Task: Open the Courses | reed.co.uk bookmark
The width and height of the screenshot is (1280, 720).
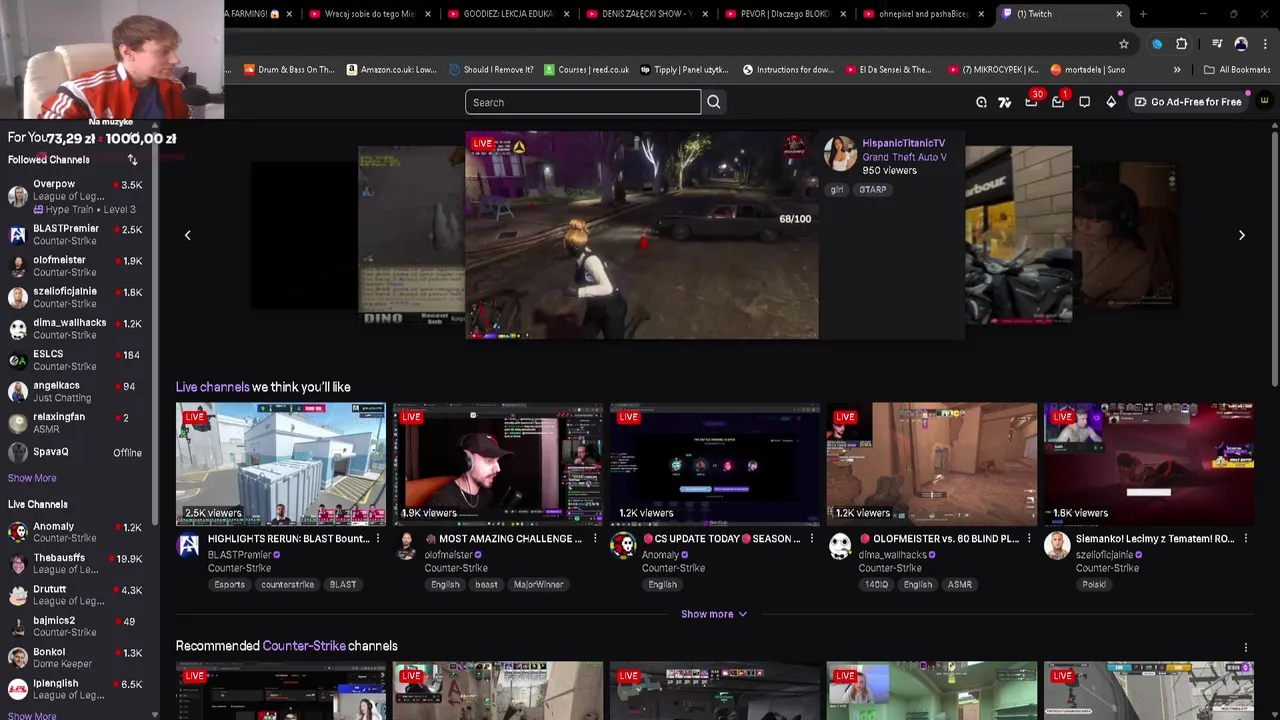Action: pyautogui.click(x=587, y=70)
